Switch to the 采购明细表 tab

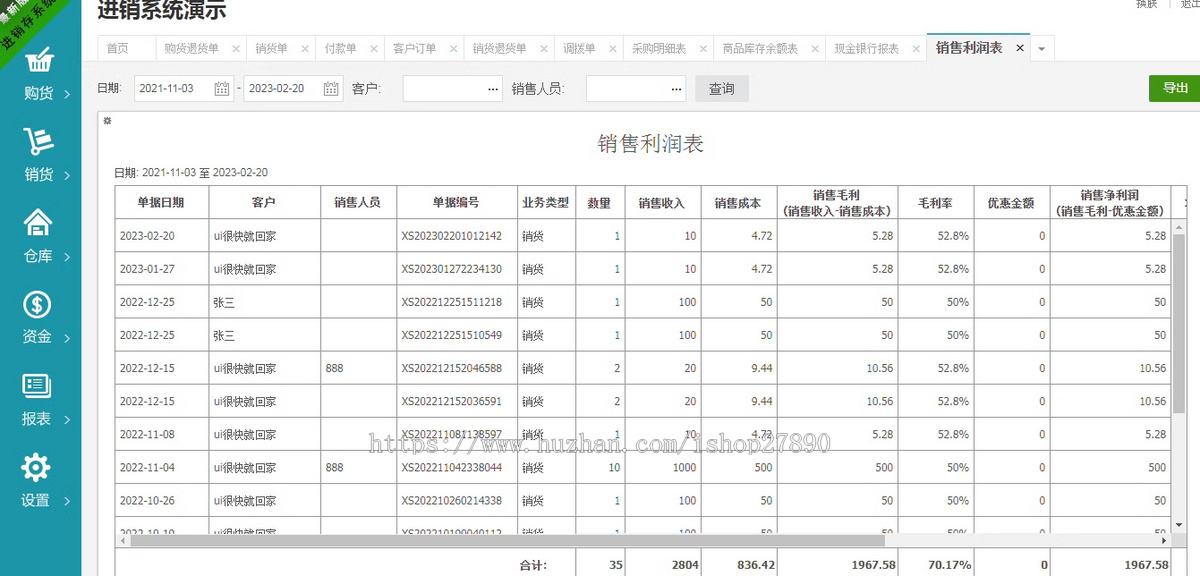(659, 48)
